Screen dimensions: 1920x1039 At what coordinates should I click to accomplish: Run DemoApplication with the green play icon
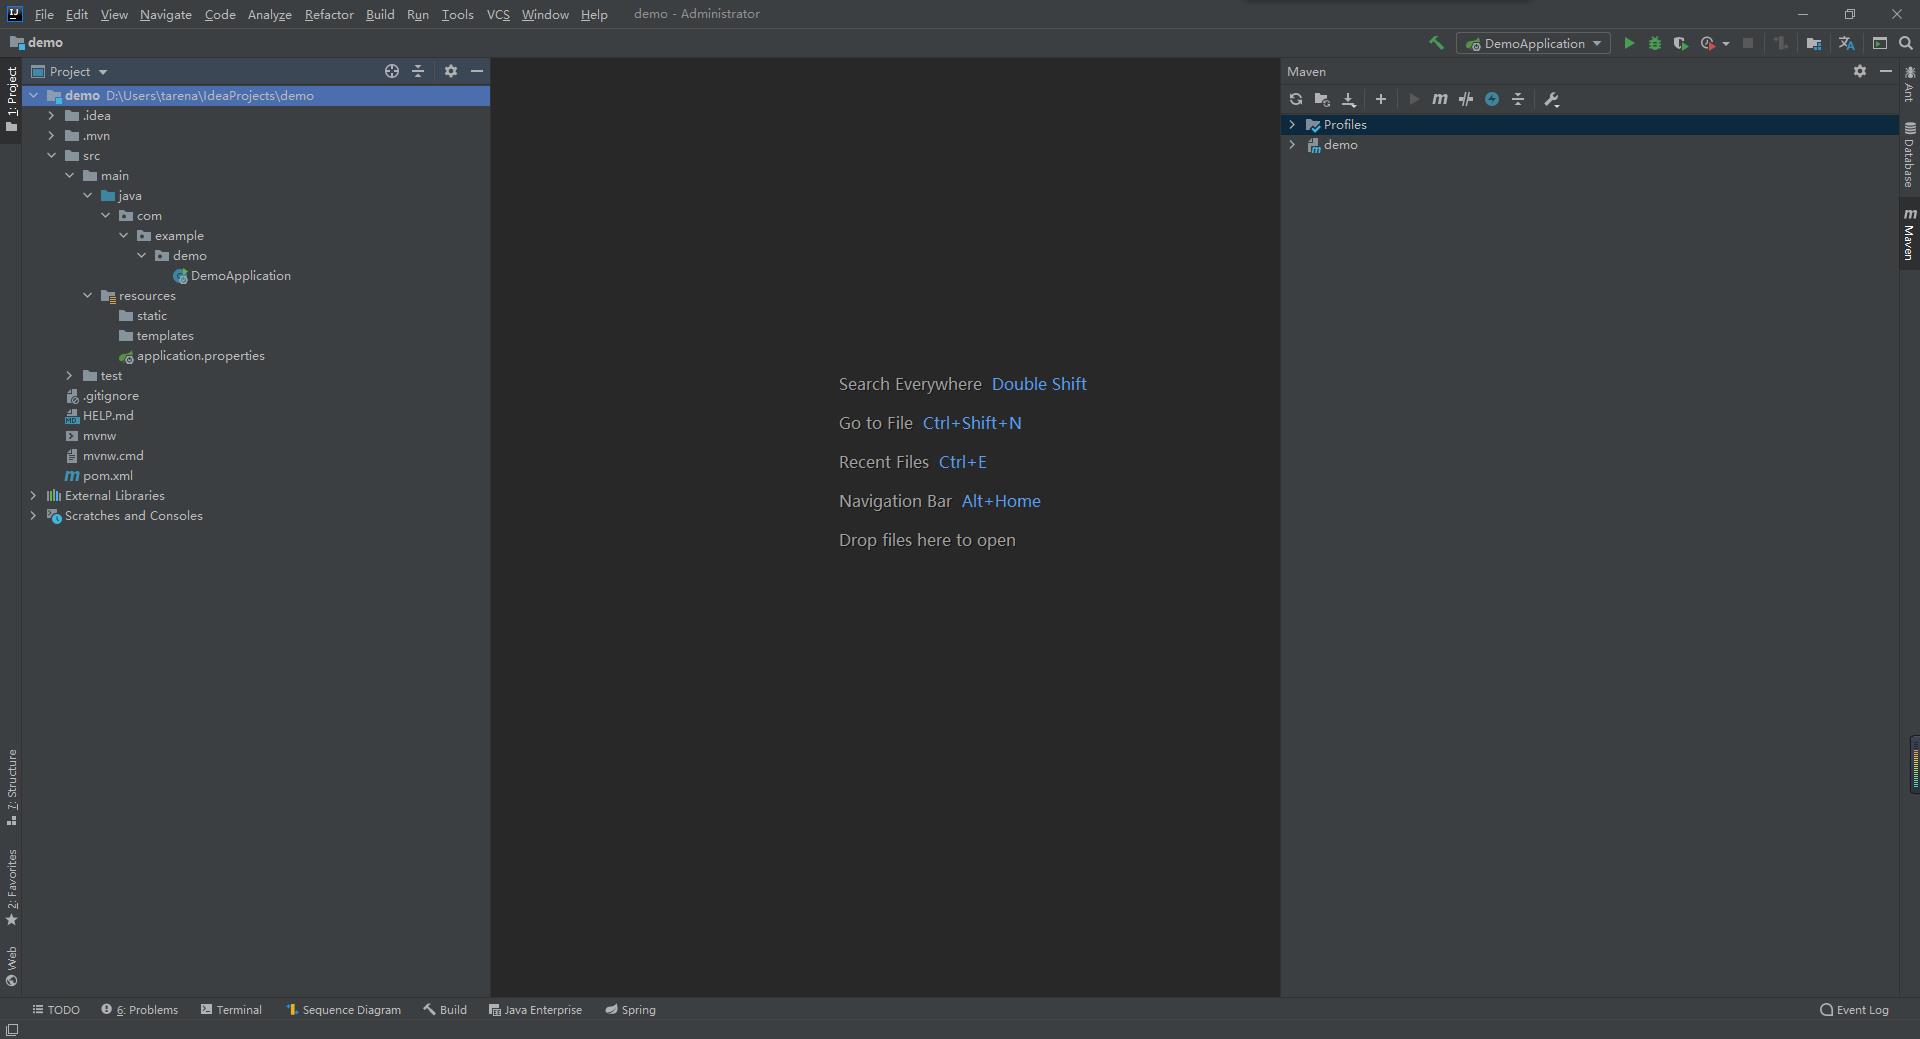click(1629, 43)
